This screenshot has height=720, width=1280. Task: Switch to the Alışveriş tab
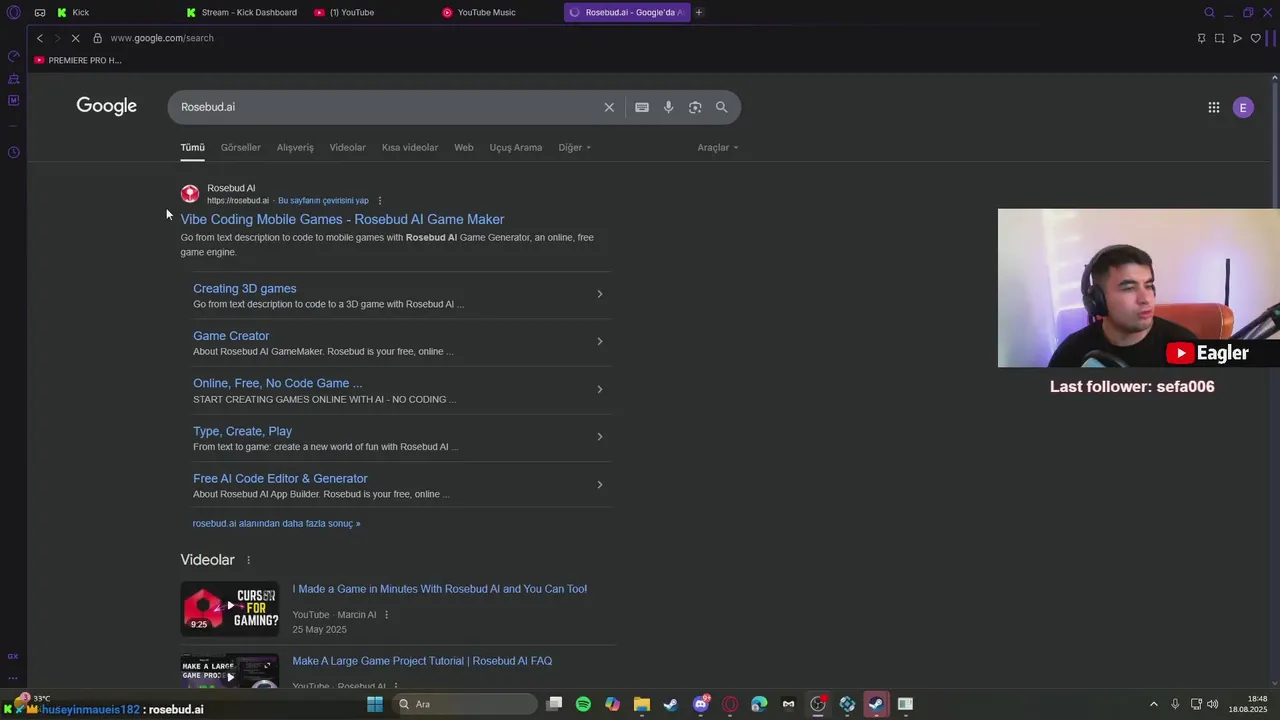pyautogui.click(x=295, y=147)
